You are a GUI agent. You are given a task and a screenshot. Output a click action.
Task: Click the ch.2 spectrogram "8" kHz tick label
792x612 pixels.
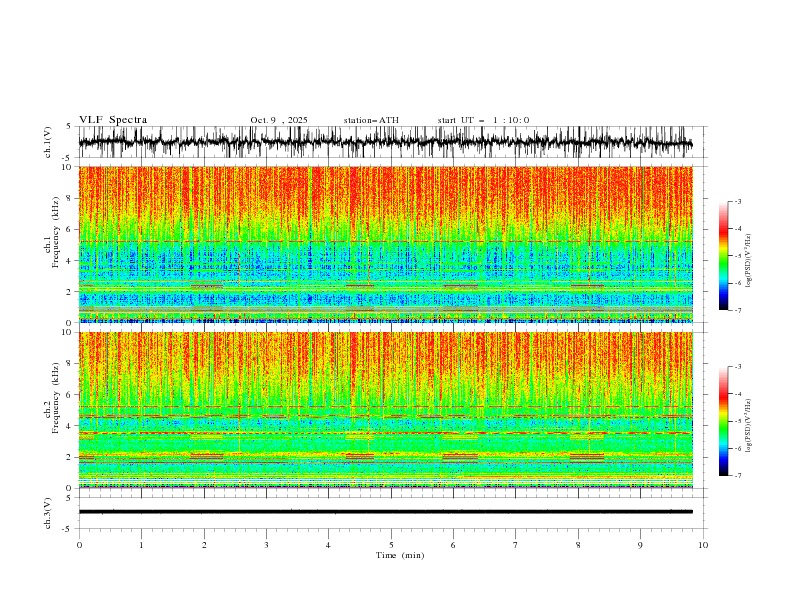point(69,364)
